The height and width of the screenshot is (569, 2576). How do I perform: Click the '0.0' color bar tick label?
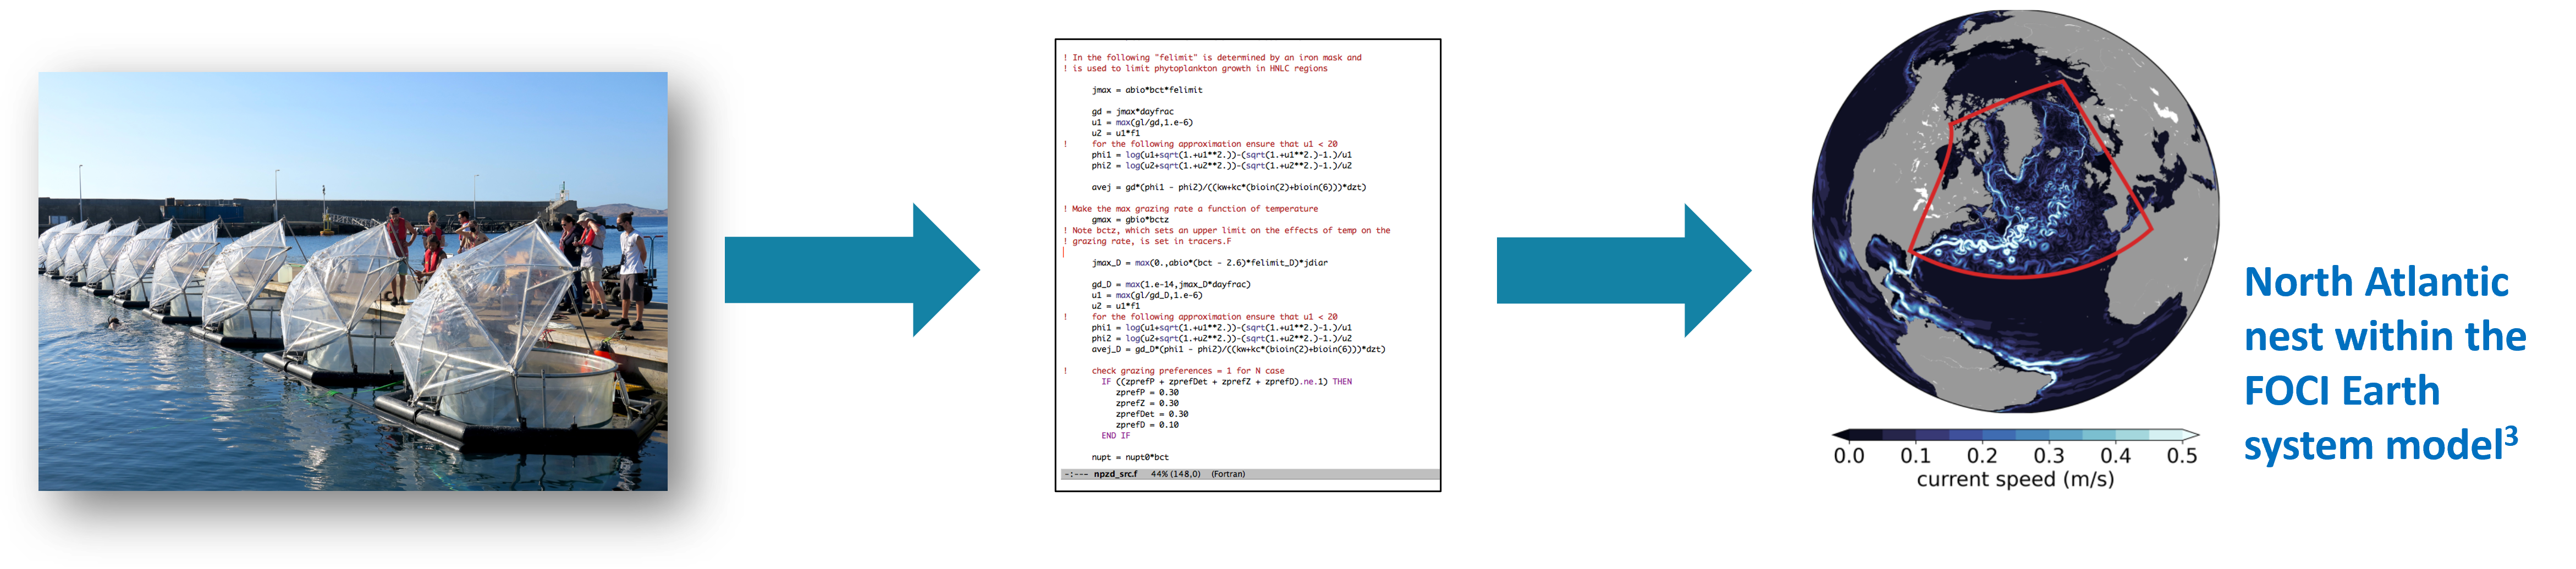1849,456
